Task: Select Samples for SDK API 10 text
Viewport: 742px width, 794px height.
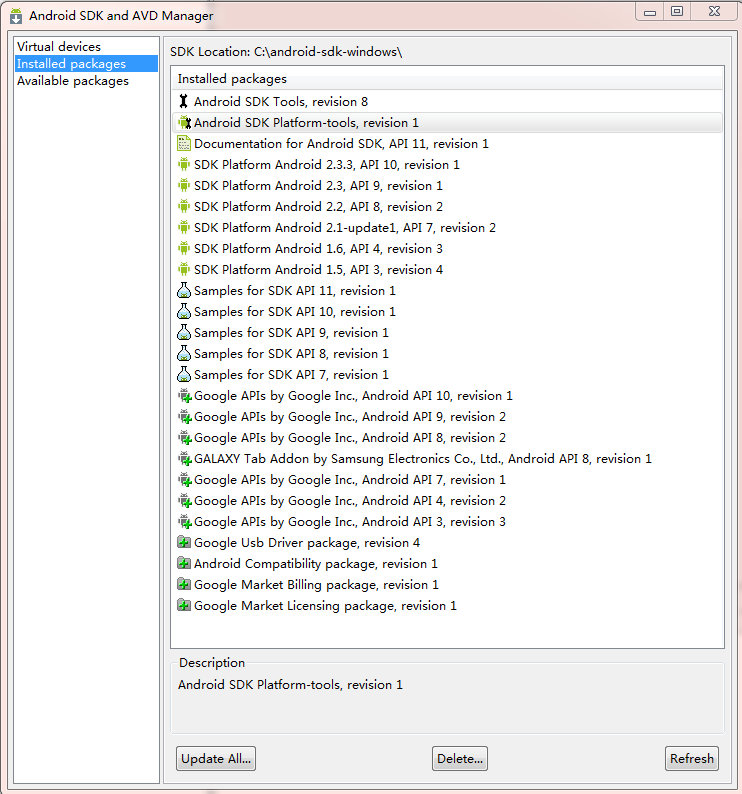Action: tap(295, 312)
